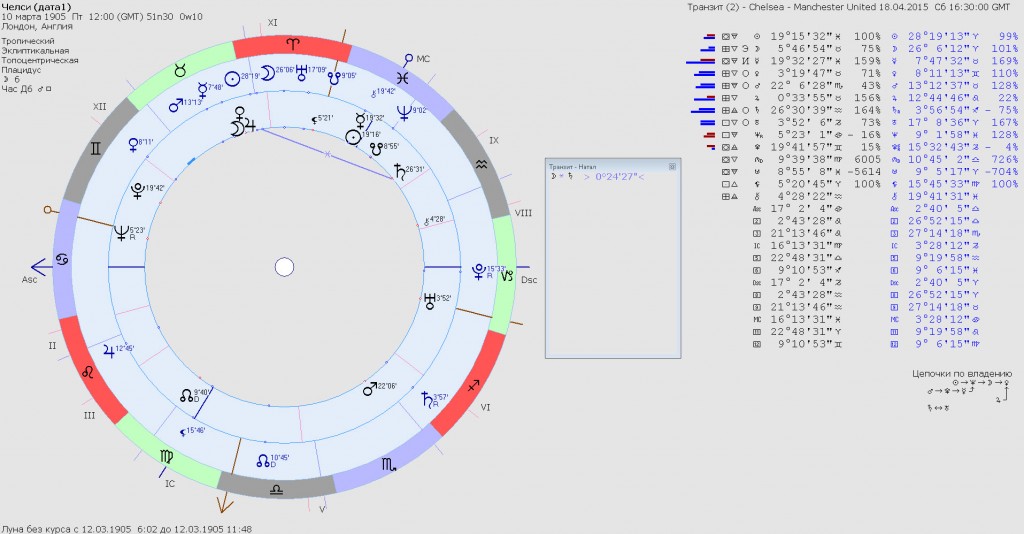Select the Cancer sign segment near Asc

coord(62,260)
